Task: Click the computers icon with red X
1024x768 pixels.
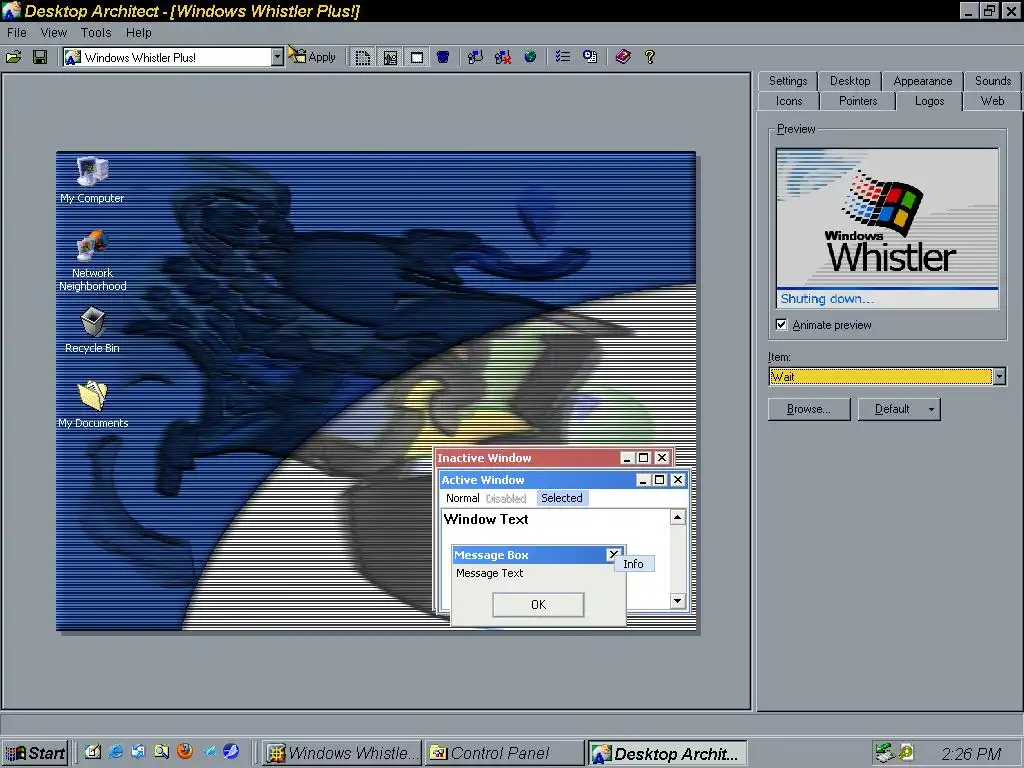Action: pos(502,57)
